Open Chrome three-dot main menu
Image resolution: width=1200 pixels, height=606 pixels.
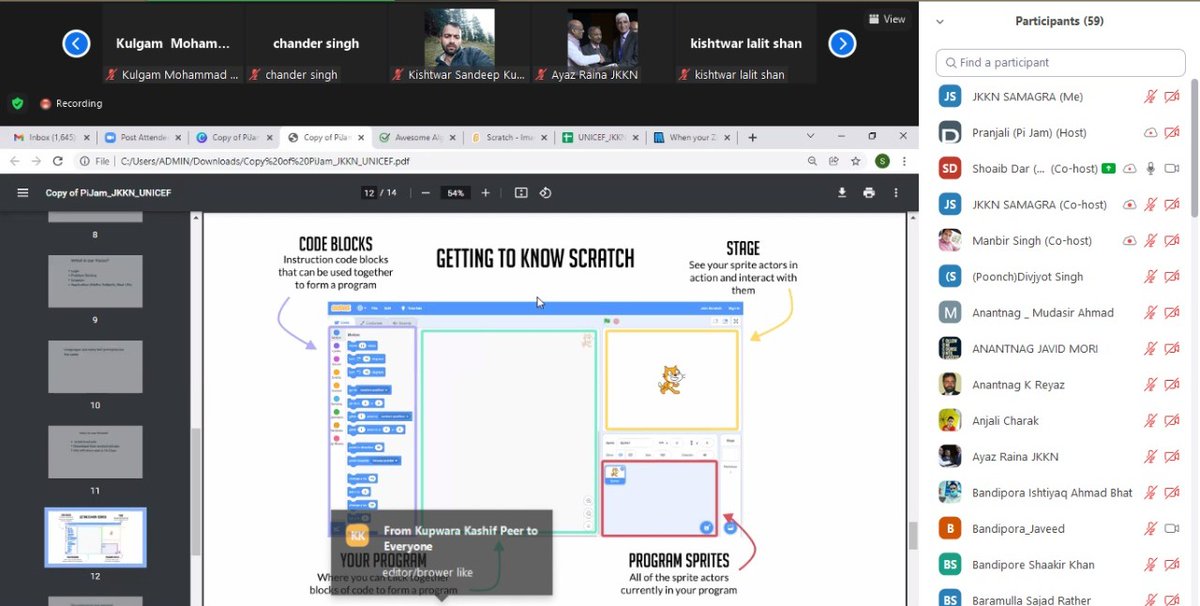click(x=904, y=160)
